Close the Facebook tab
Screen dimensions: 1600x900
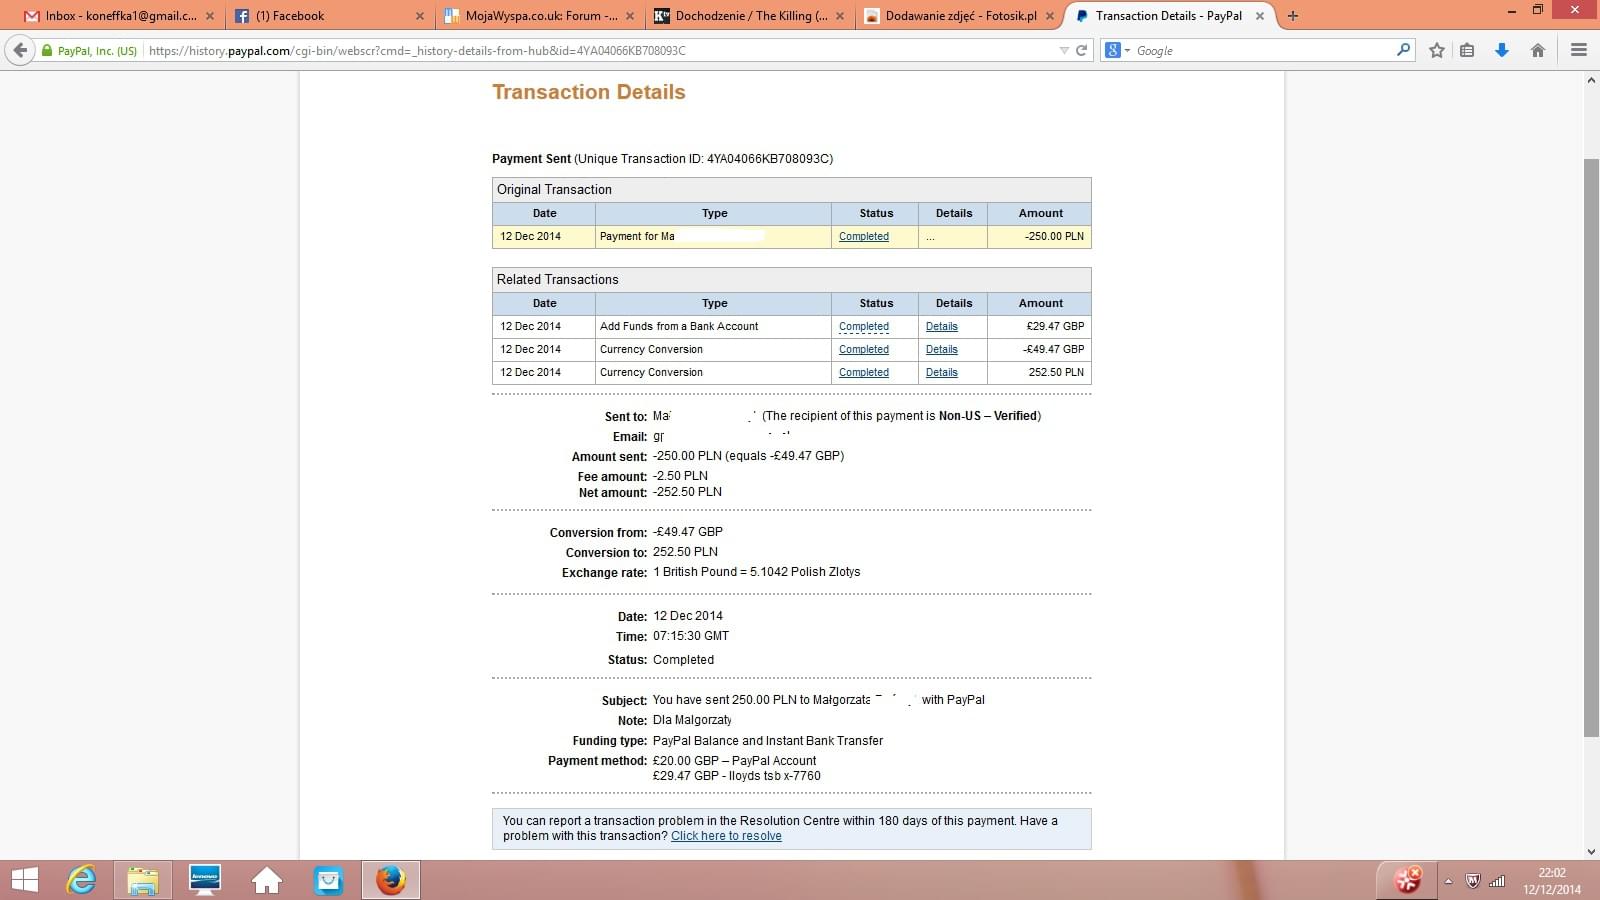click(420, 16)
